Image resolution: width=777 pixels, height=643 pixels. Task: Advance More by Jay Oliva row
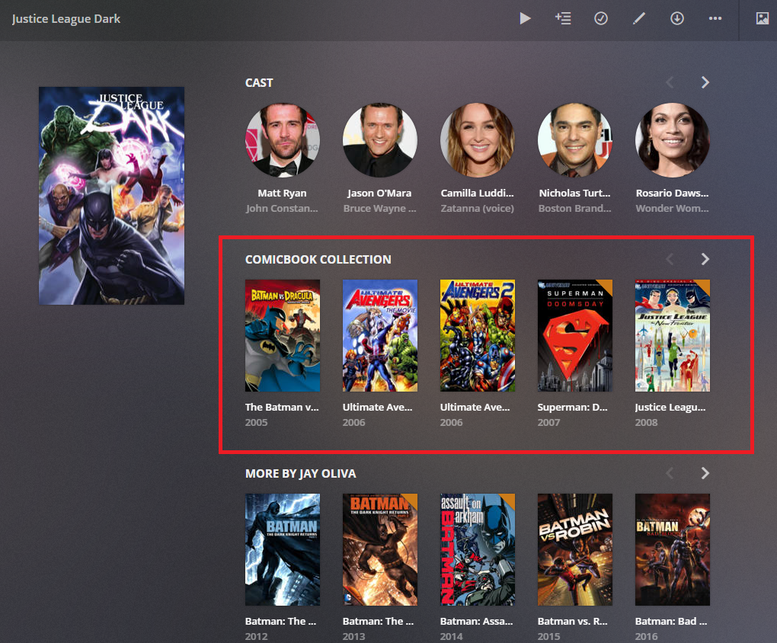[705, 473]
